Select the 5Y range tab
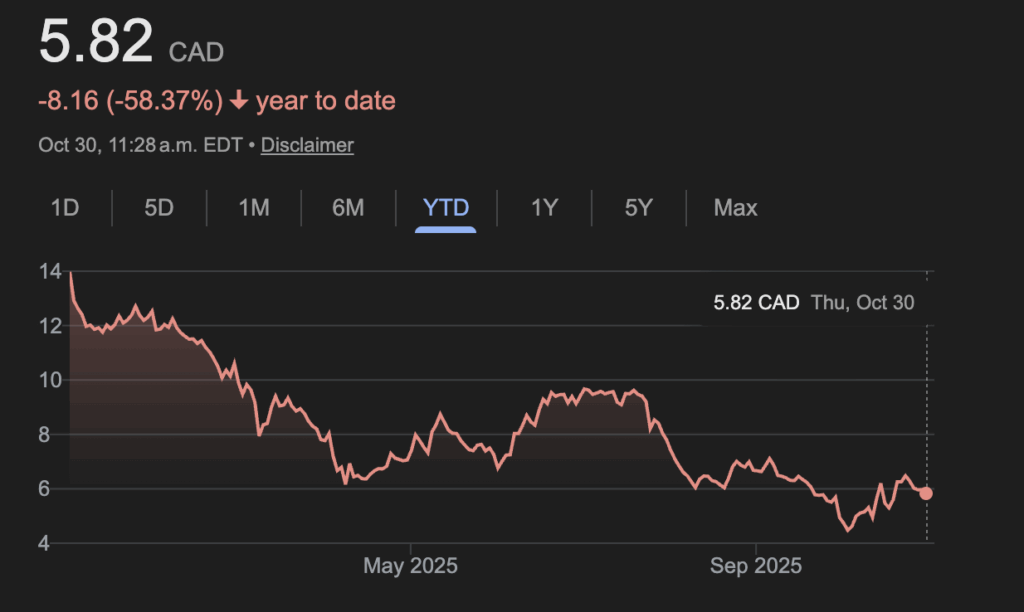Screen dimensions: 1024x612 tap(639, 208)
